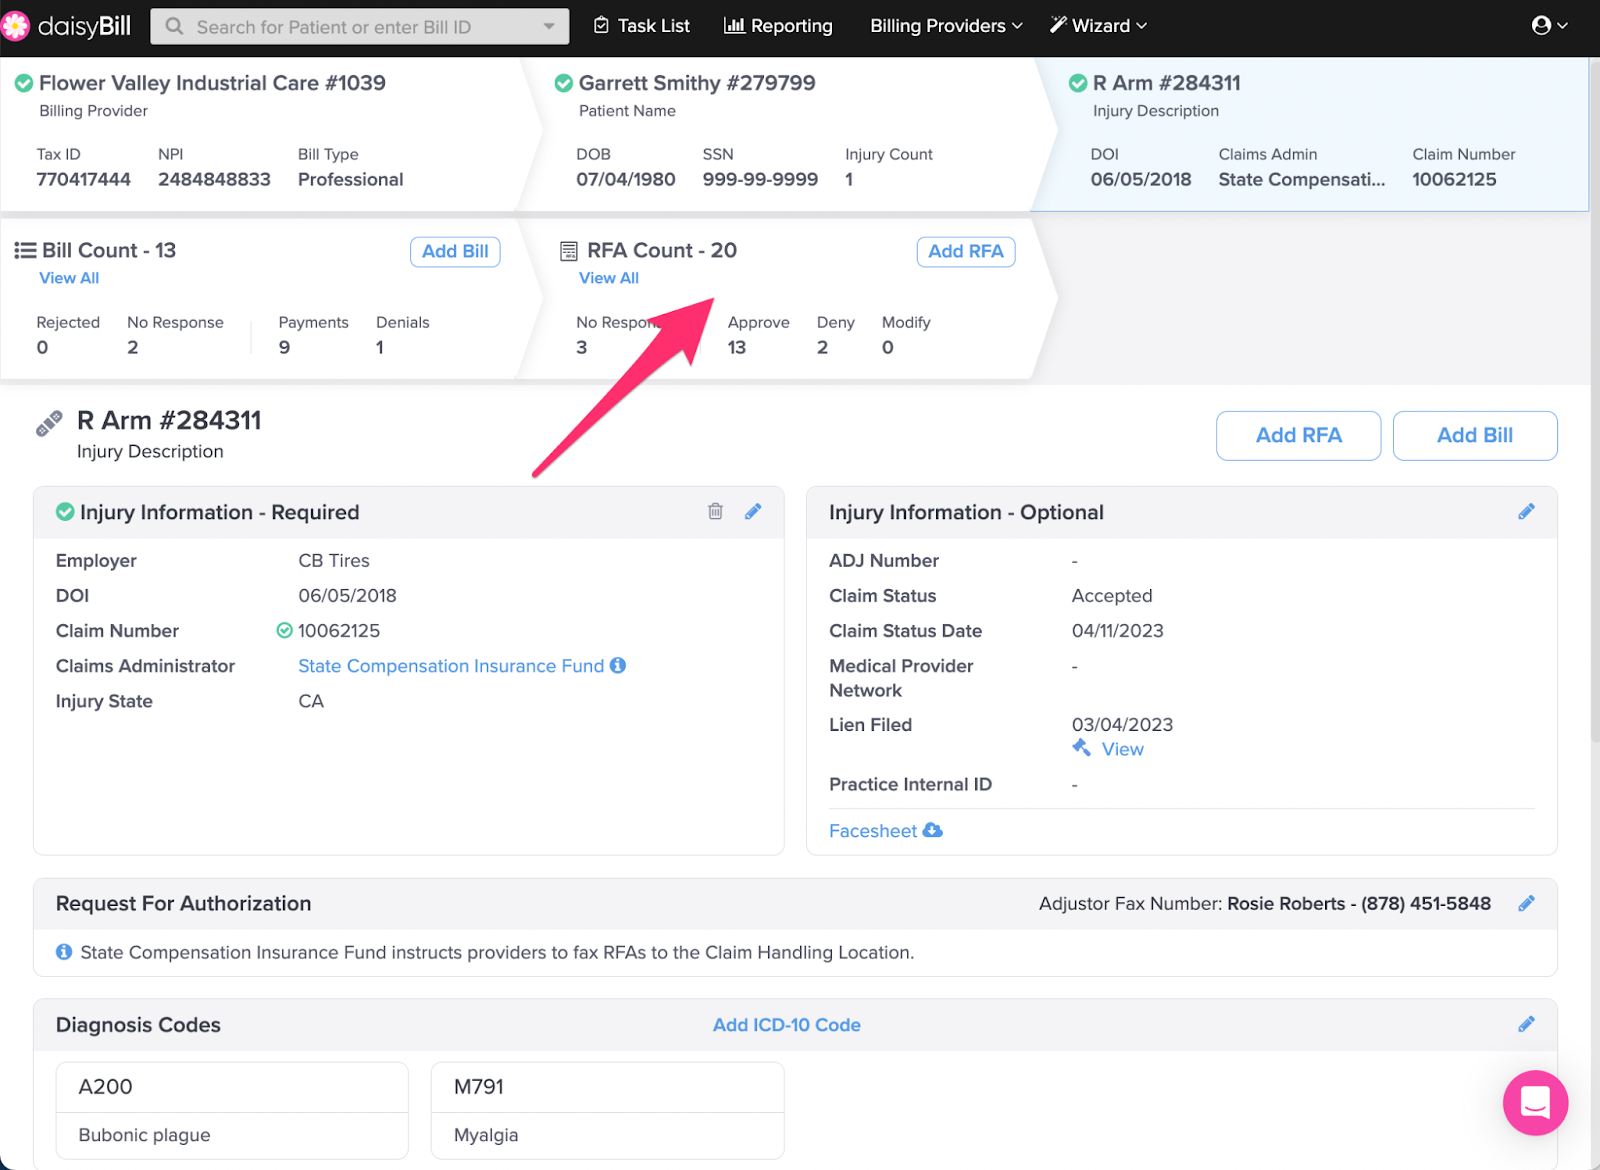
Task: Click the green check beside Flower Valley Industrial Care
Action: click(23, 83)
